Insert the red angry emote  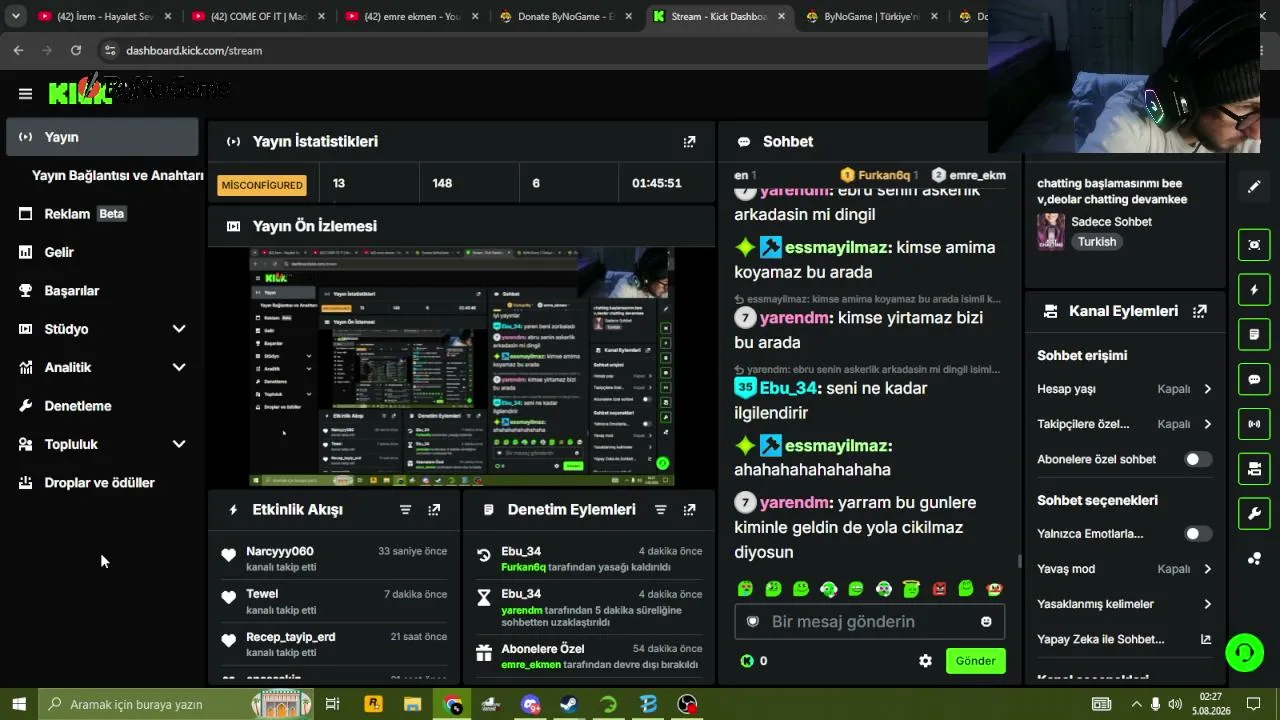click(x=939, y=590)
